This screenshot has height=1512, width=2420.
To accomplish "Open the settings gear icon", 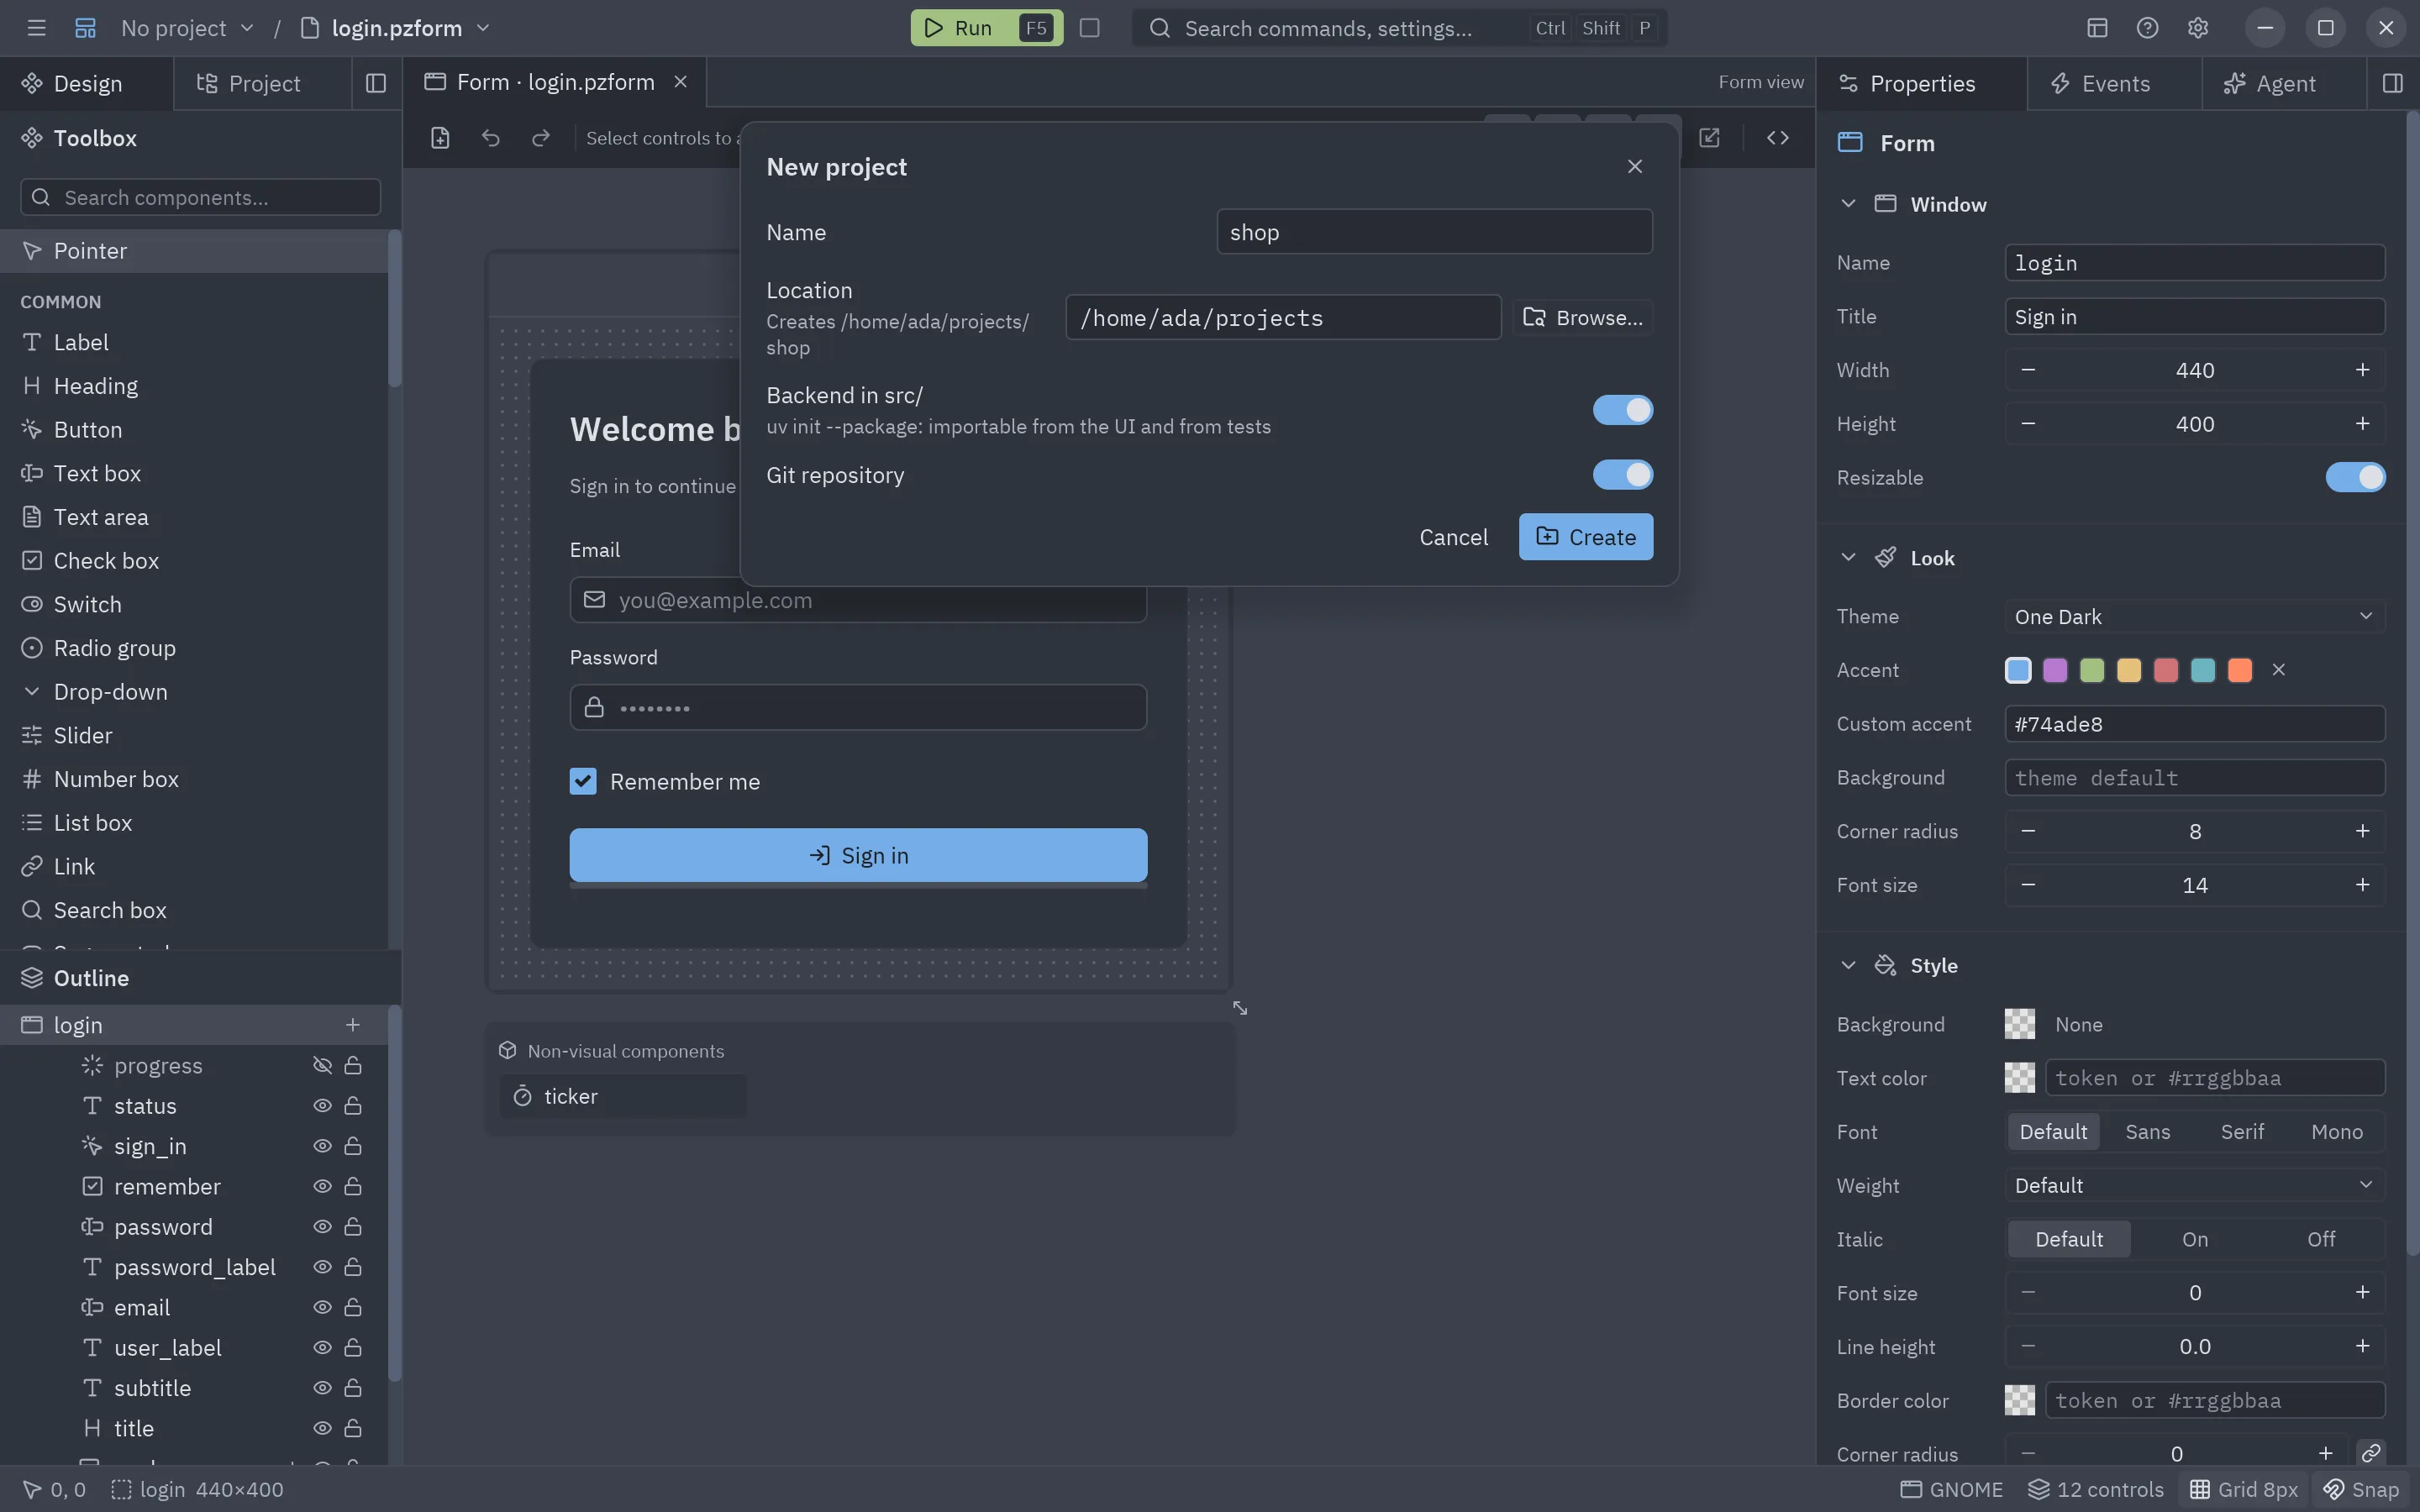I will click(2197, 28).
